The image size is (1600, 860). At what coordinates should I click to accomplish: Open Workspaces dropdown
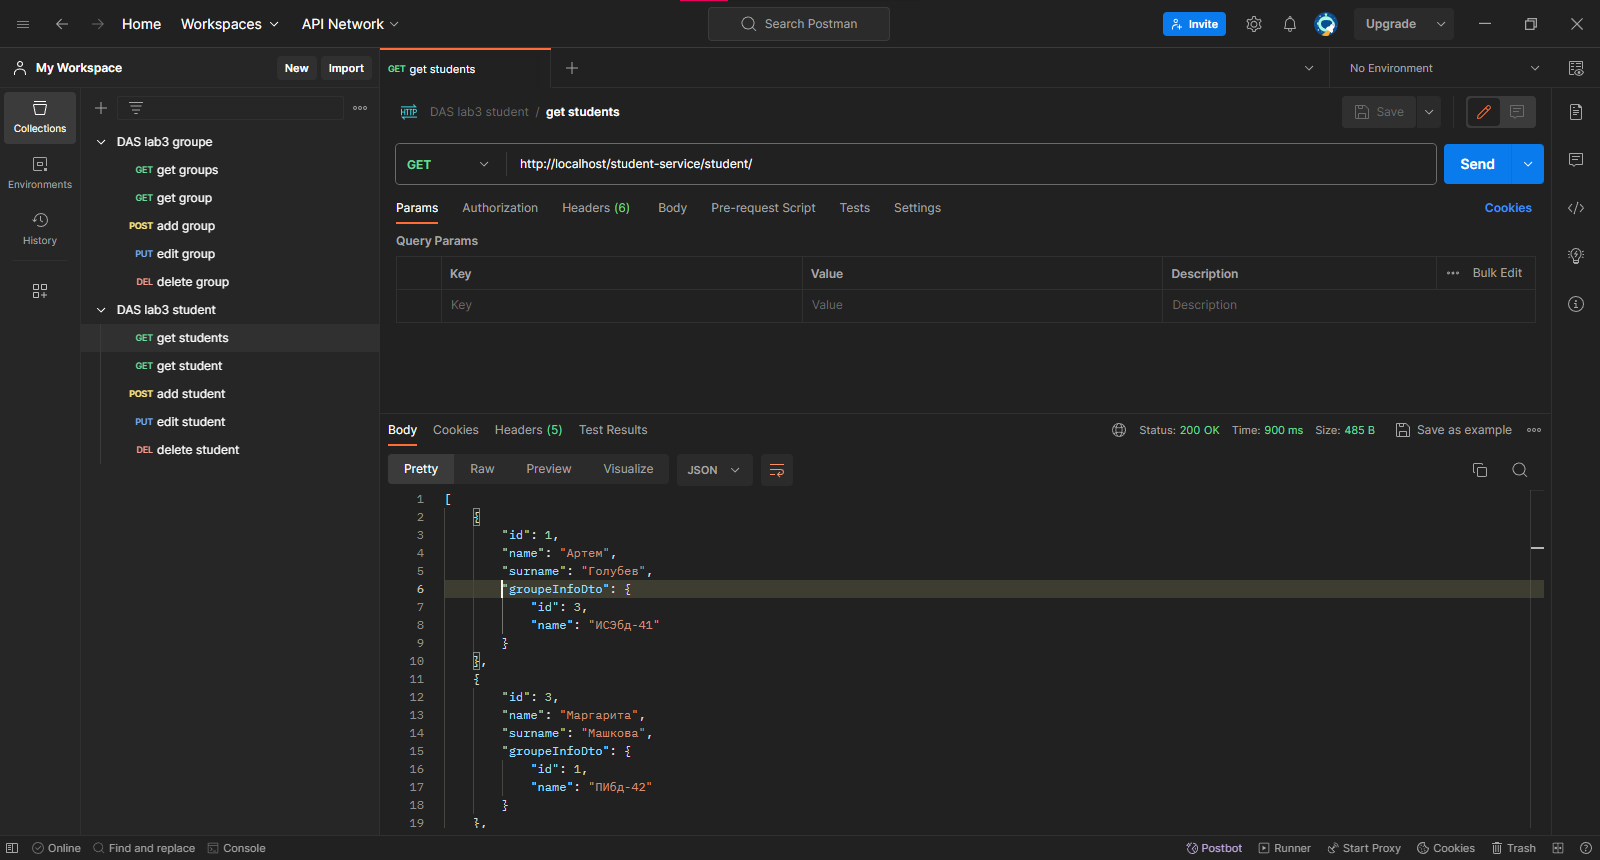(229, 24)
